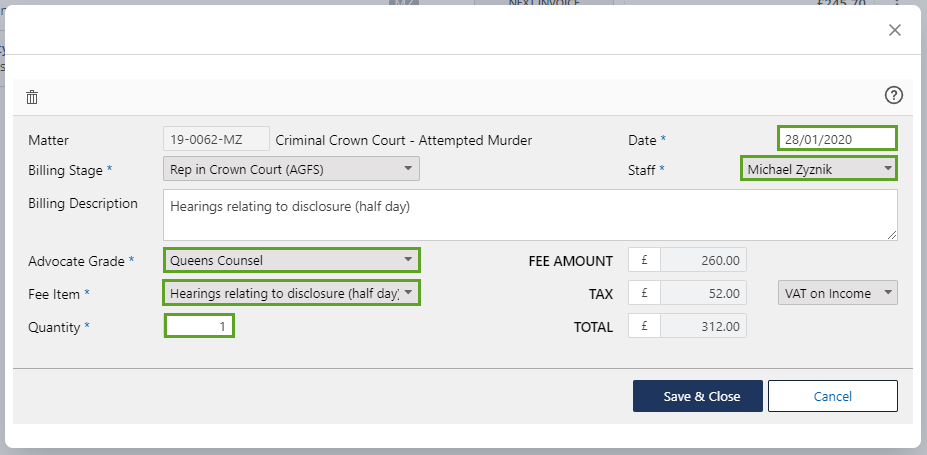Image resolution: width=927 pixels, height=455 pixels.
Task: Click the Criminal Crown Court matter title
Action: 403,140
